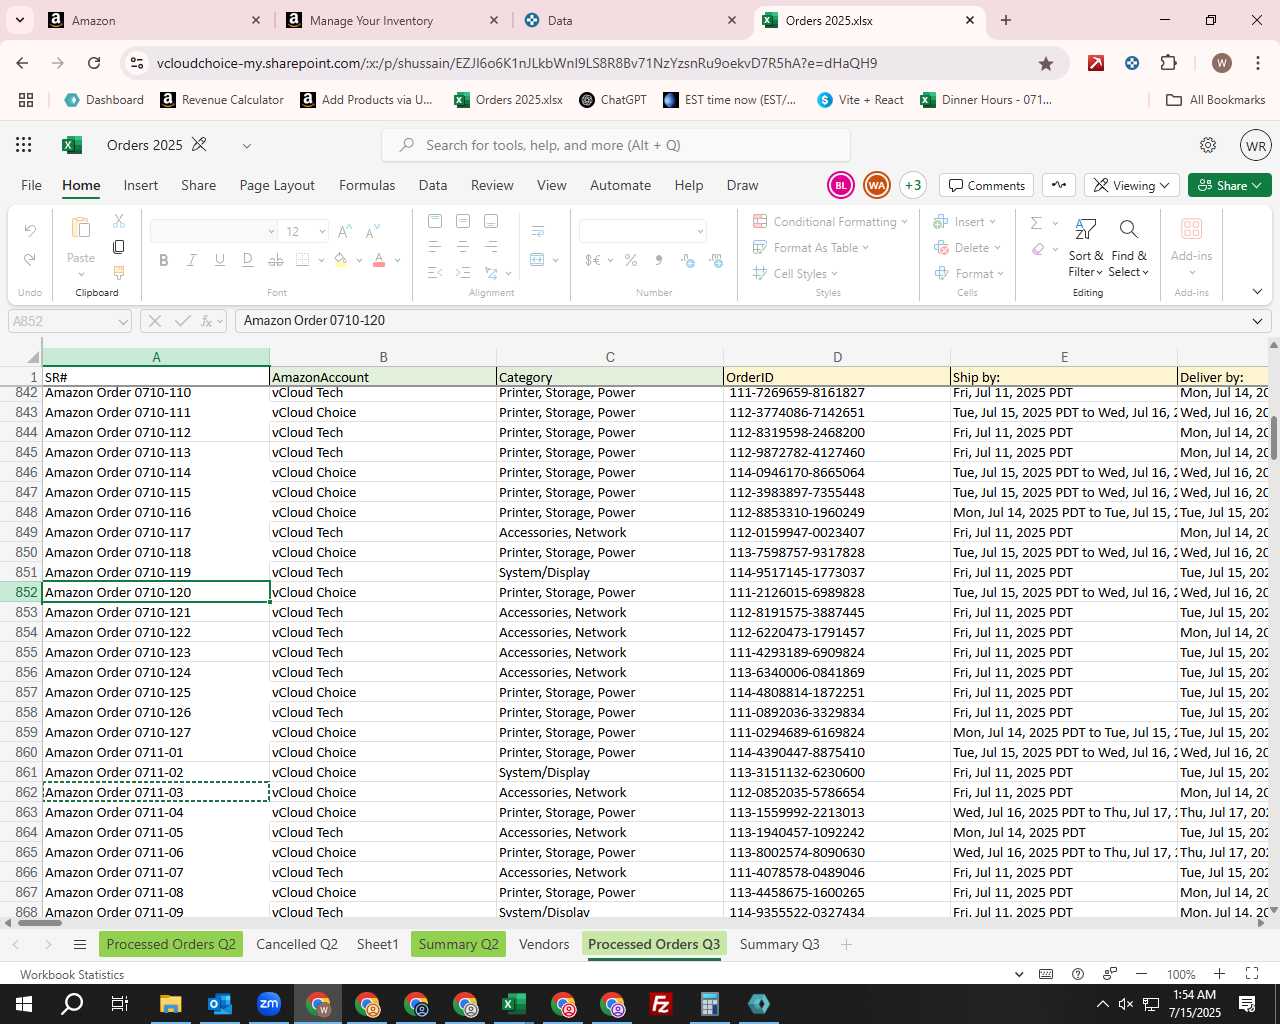Click the font color red swatch

tap(379, 260)
